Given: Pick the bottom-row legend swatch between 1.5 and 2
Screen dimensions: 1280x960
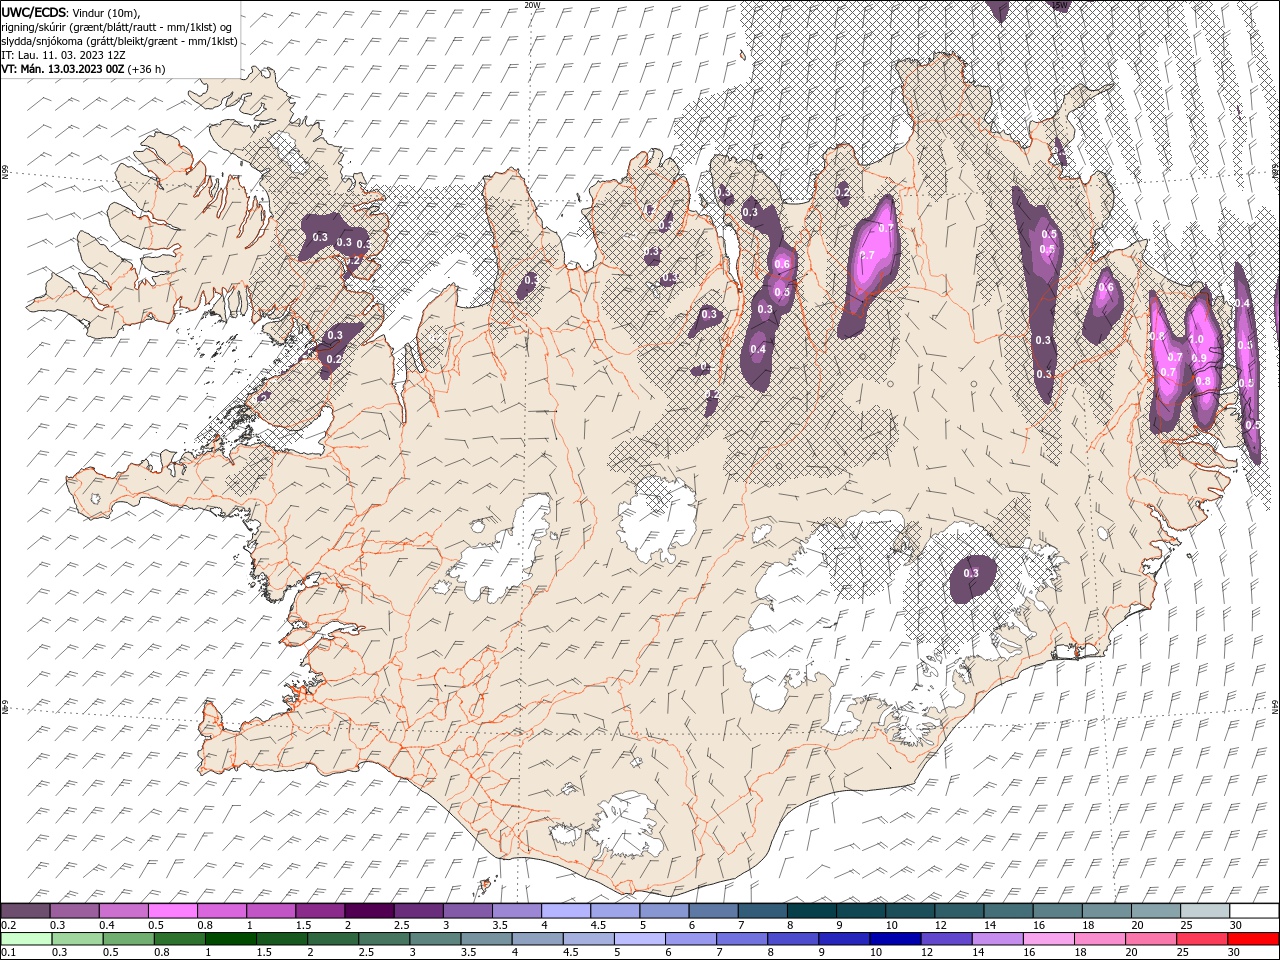Looking at the screenshot, I should (x=281, y=939).
